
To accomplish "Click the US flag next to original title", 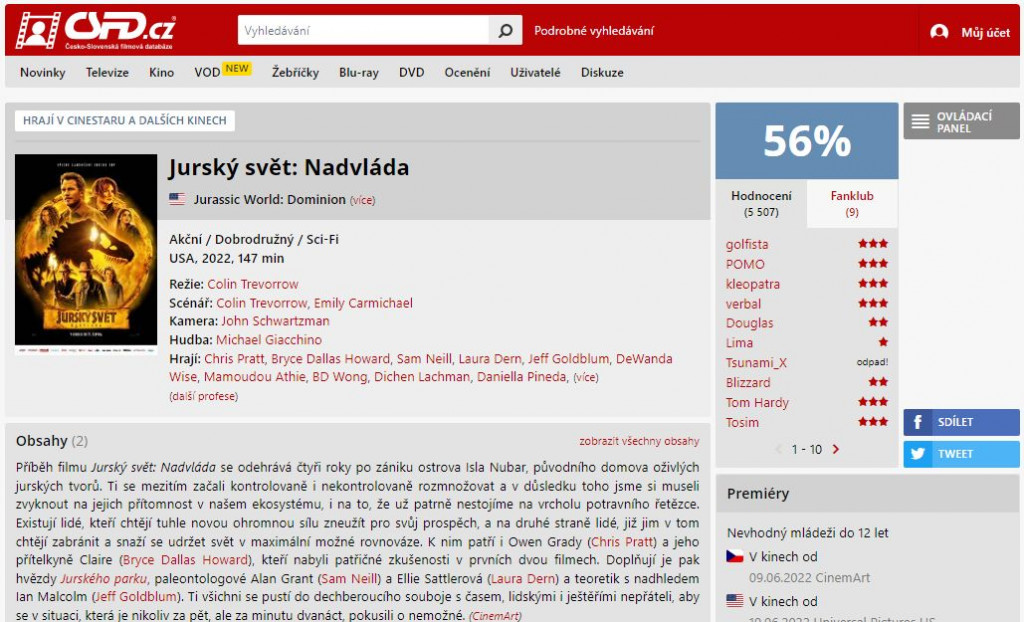I will pyautogui.click(x=177, y=199).
